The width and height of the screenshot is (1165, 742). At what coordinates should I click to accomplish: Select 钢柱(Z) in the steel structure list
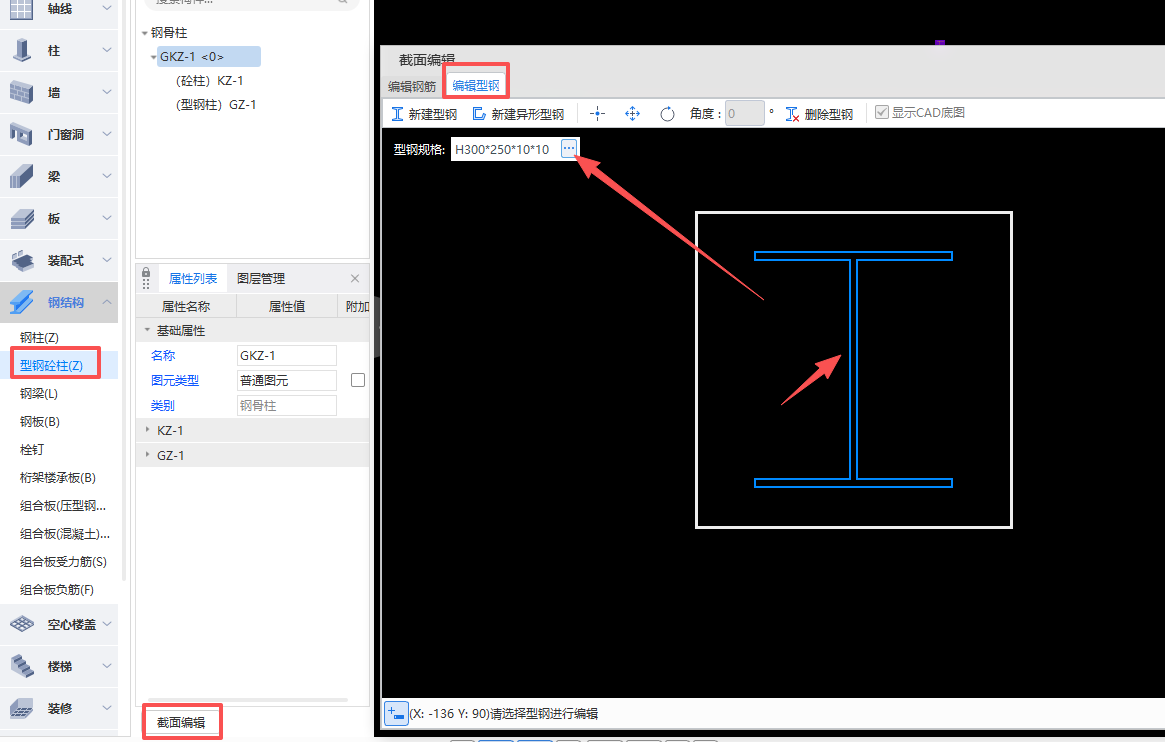tap(39, 337)
